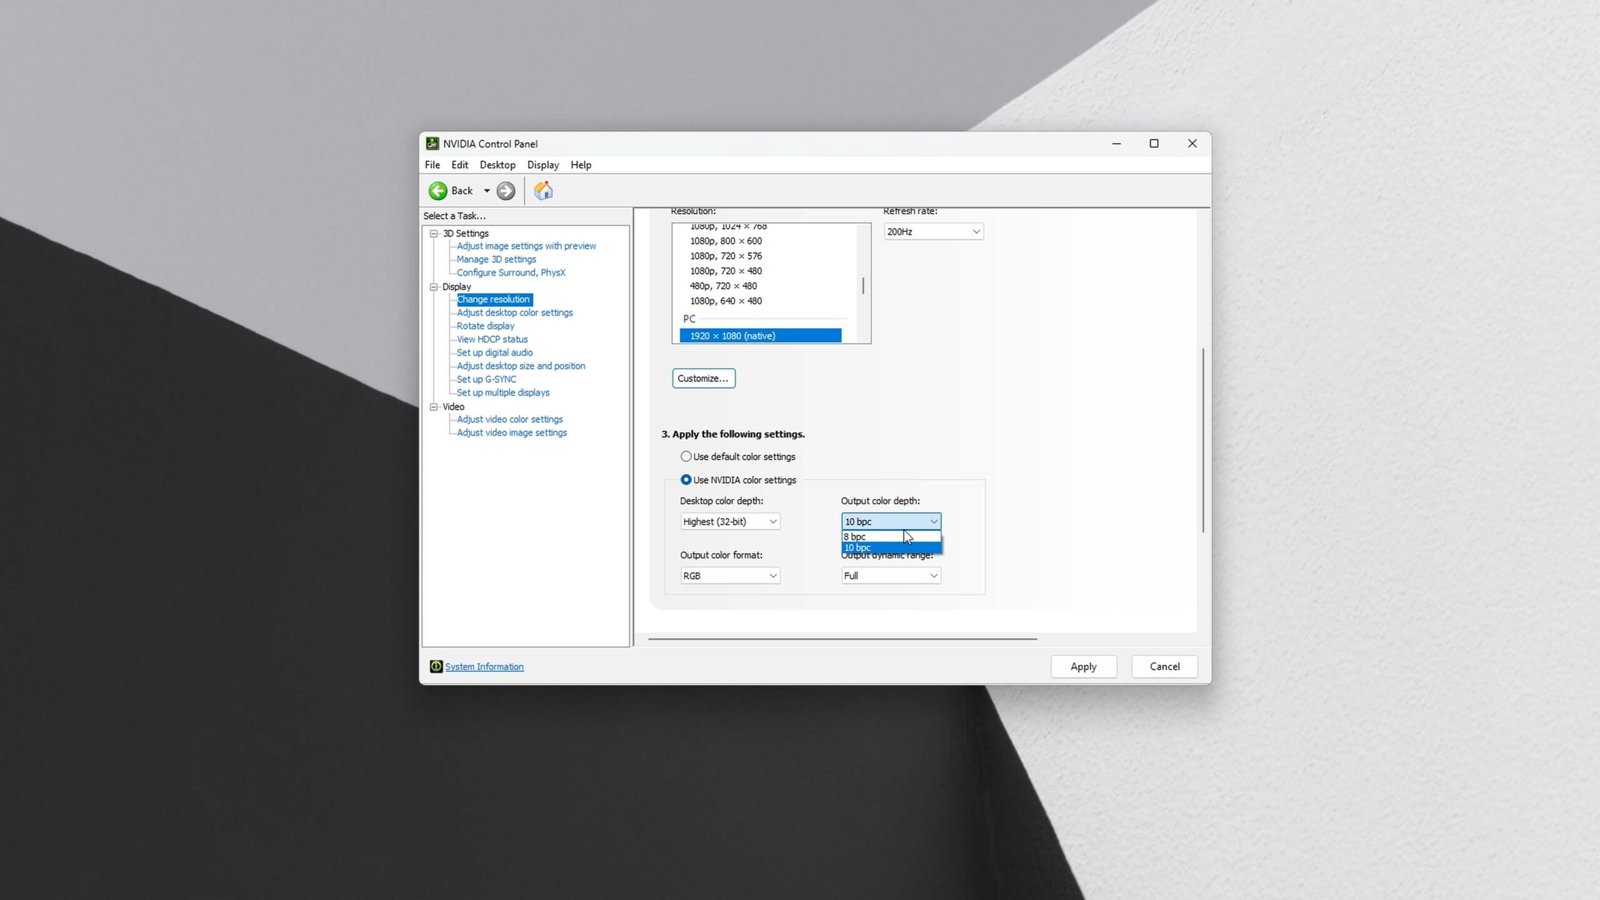This screenshot has width=1600, height=900.
Task: Click the Forward arrow icon in toolbar
Action: (x=506, y=191)
